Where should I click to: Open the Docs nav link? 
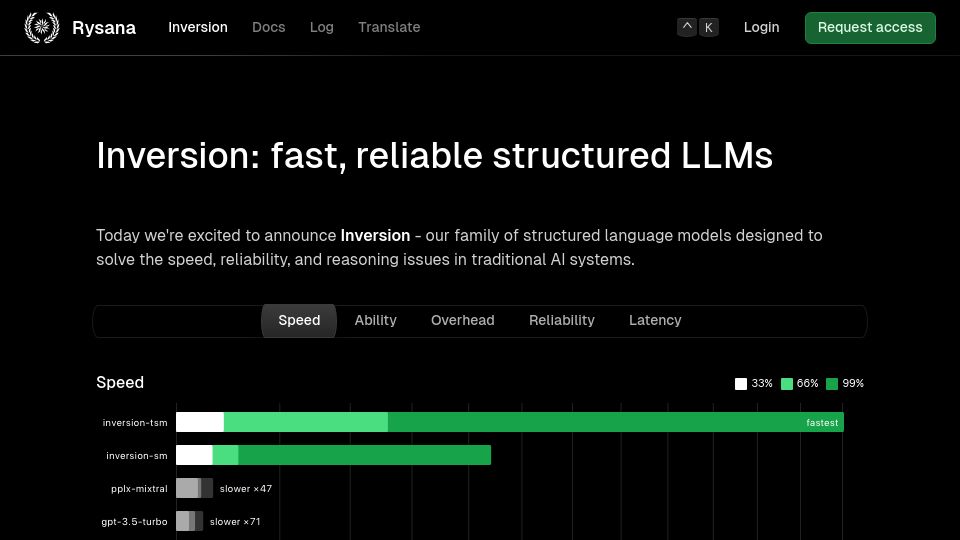(269, 27)
